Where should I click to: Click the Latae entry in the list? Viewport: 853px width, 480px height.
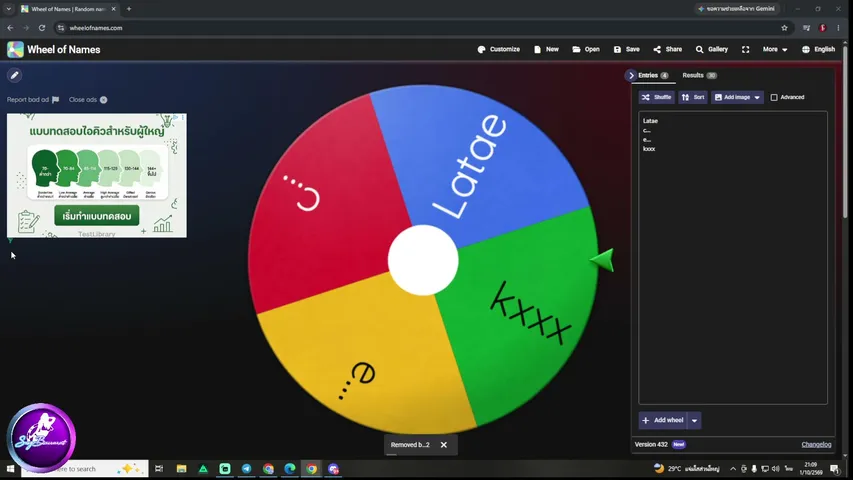650,121
